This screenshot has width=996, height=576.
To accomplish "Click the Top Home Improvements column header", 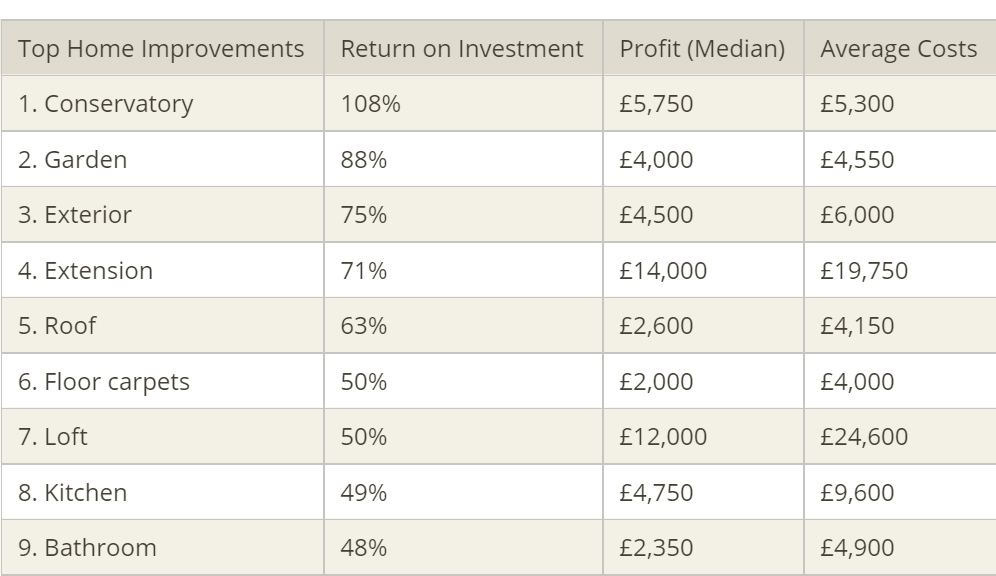I will click(161, 49).
